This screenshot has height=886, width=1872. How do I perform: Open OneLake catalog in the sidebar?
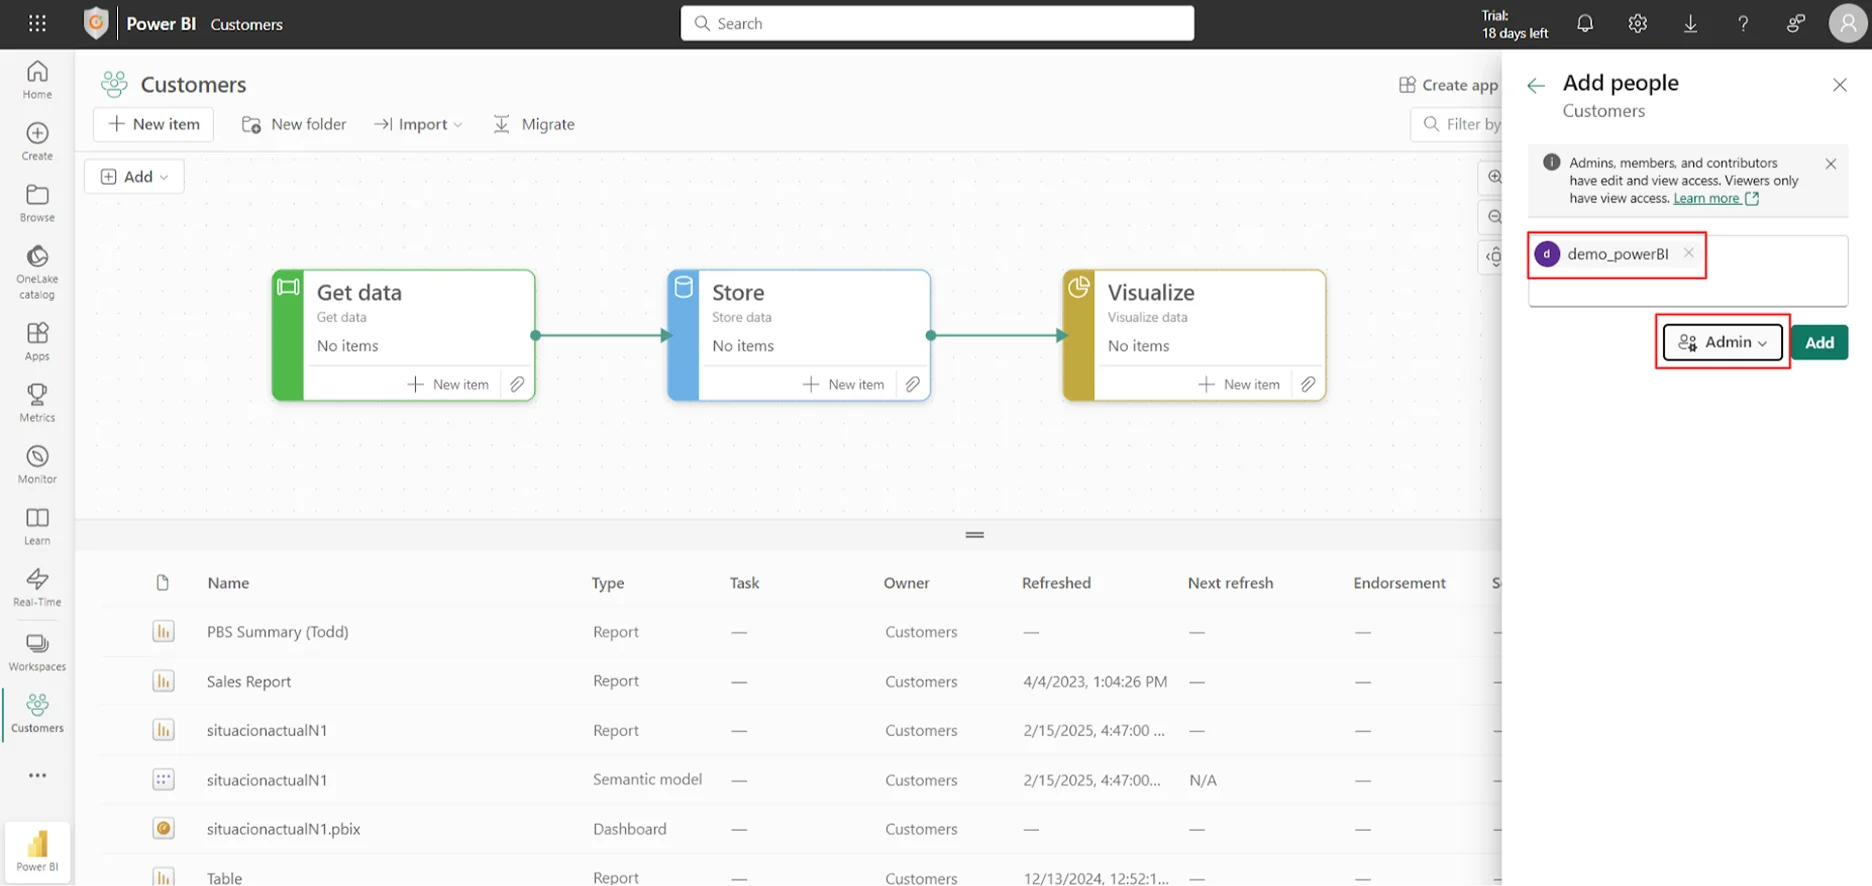[x=37, y=272]
